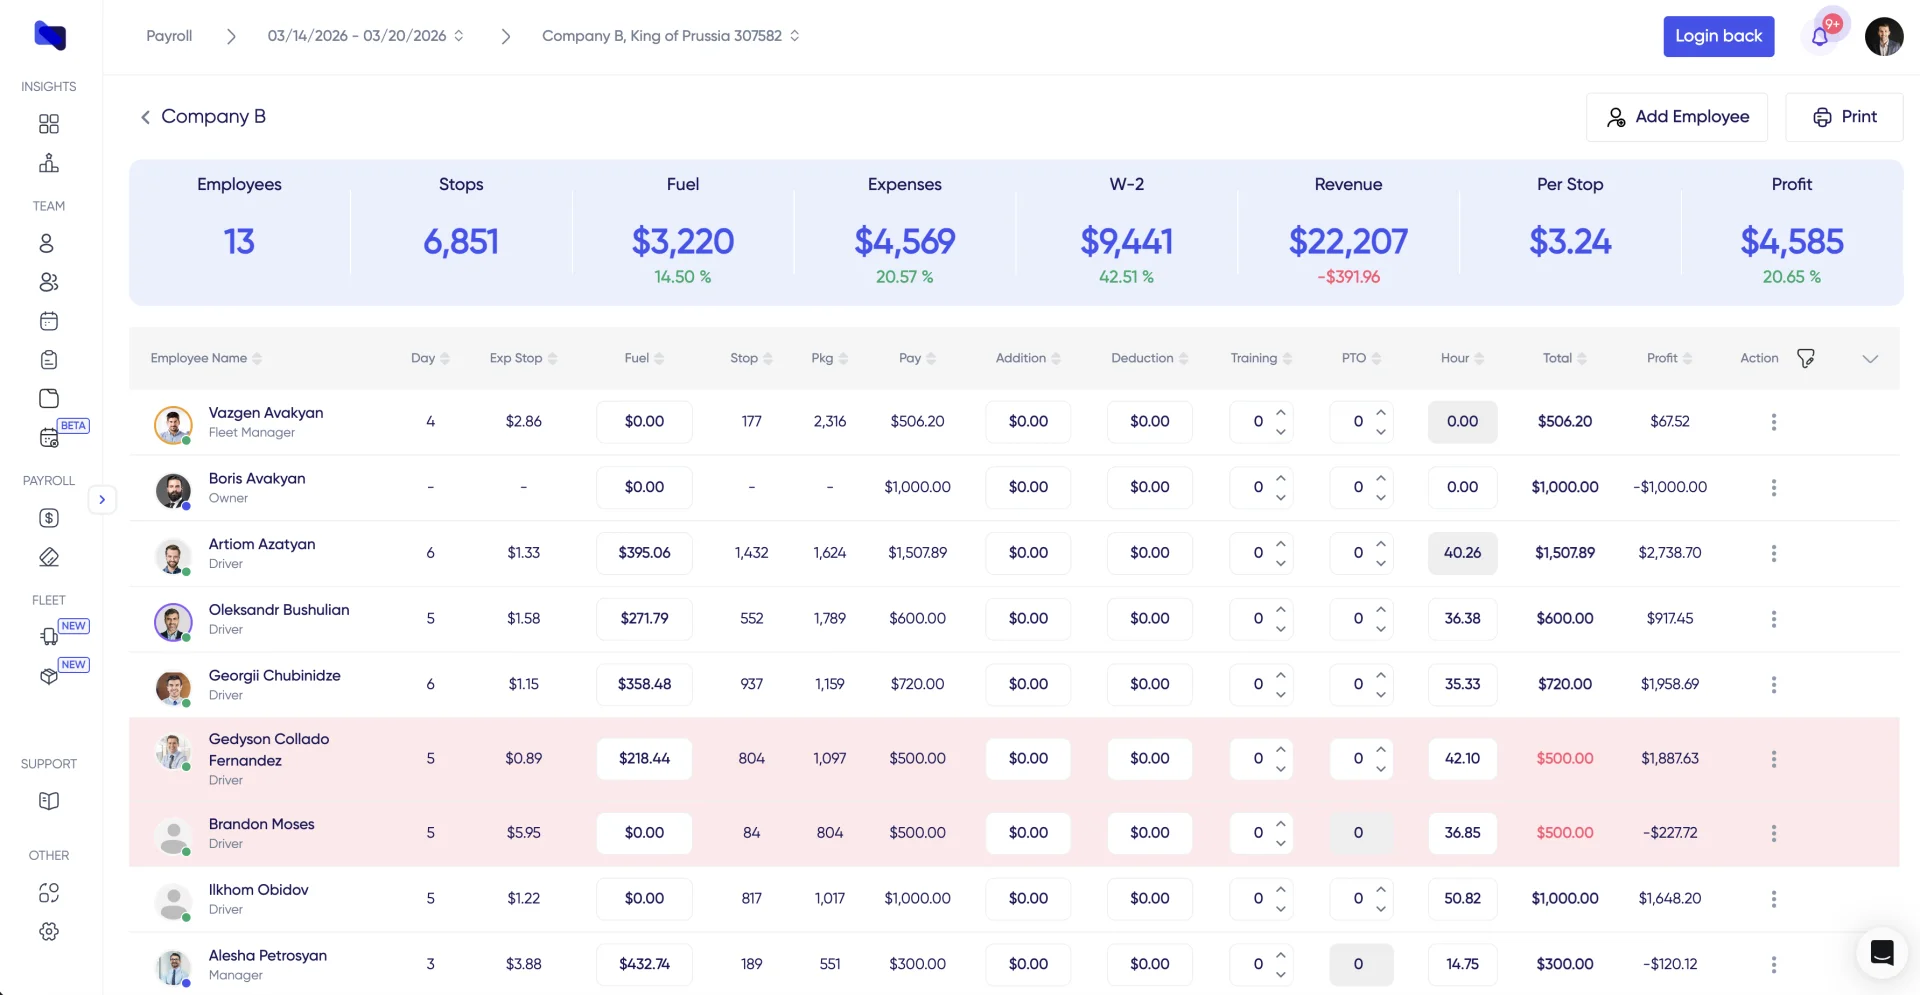Open the three-dot action menu for Boris Avakyan
Image resolution: width=1920 pixels, height=995 pixels.
1774,488
